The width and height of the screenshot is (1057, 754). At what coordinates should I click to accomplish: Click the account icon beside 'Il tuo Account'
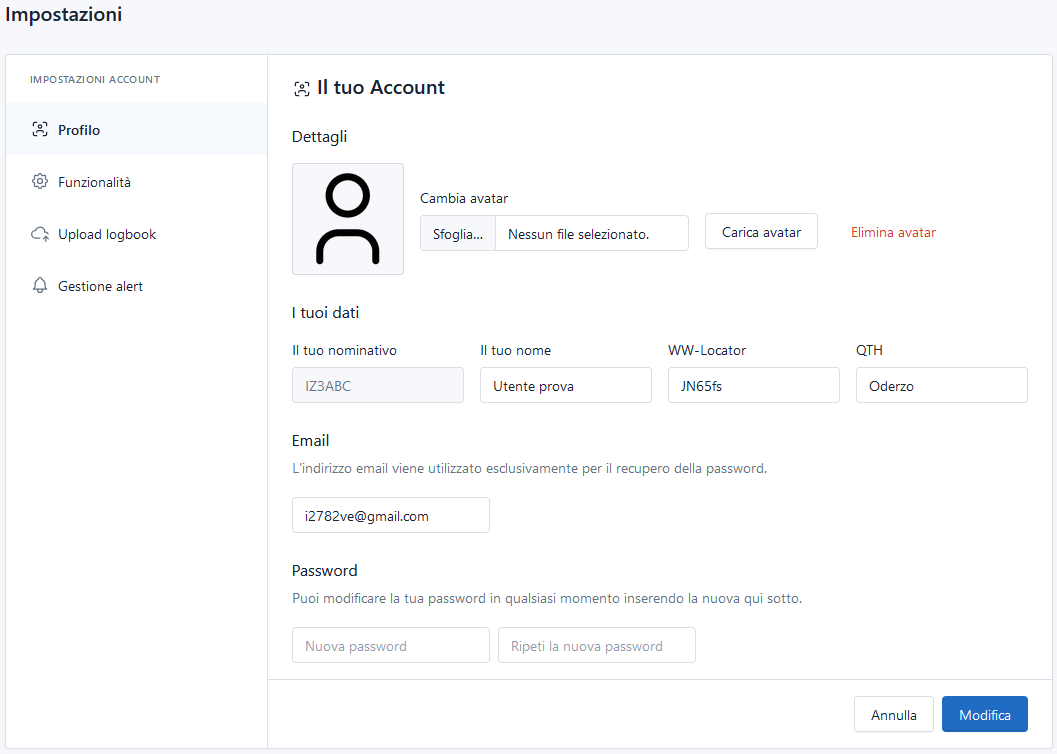[x=301, y=88]
